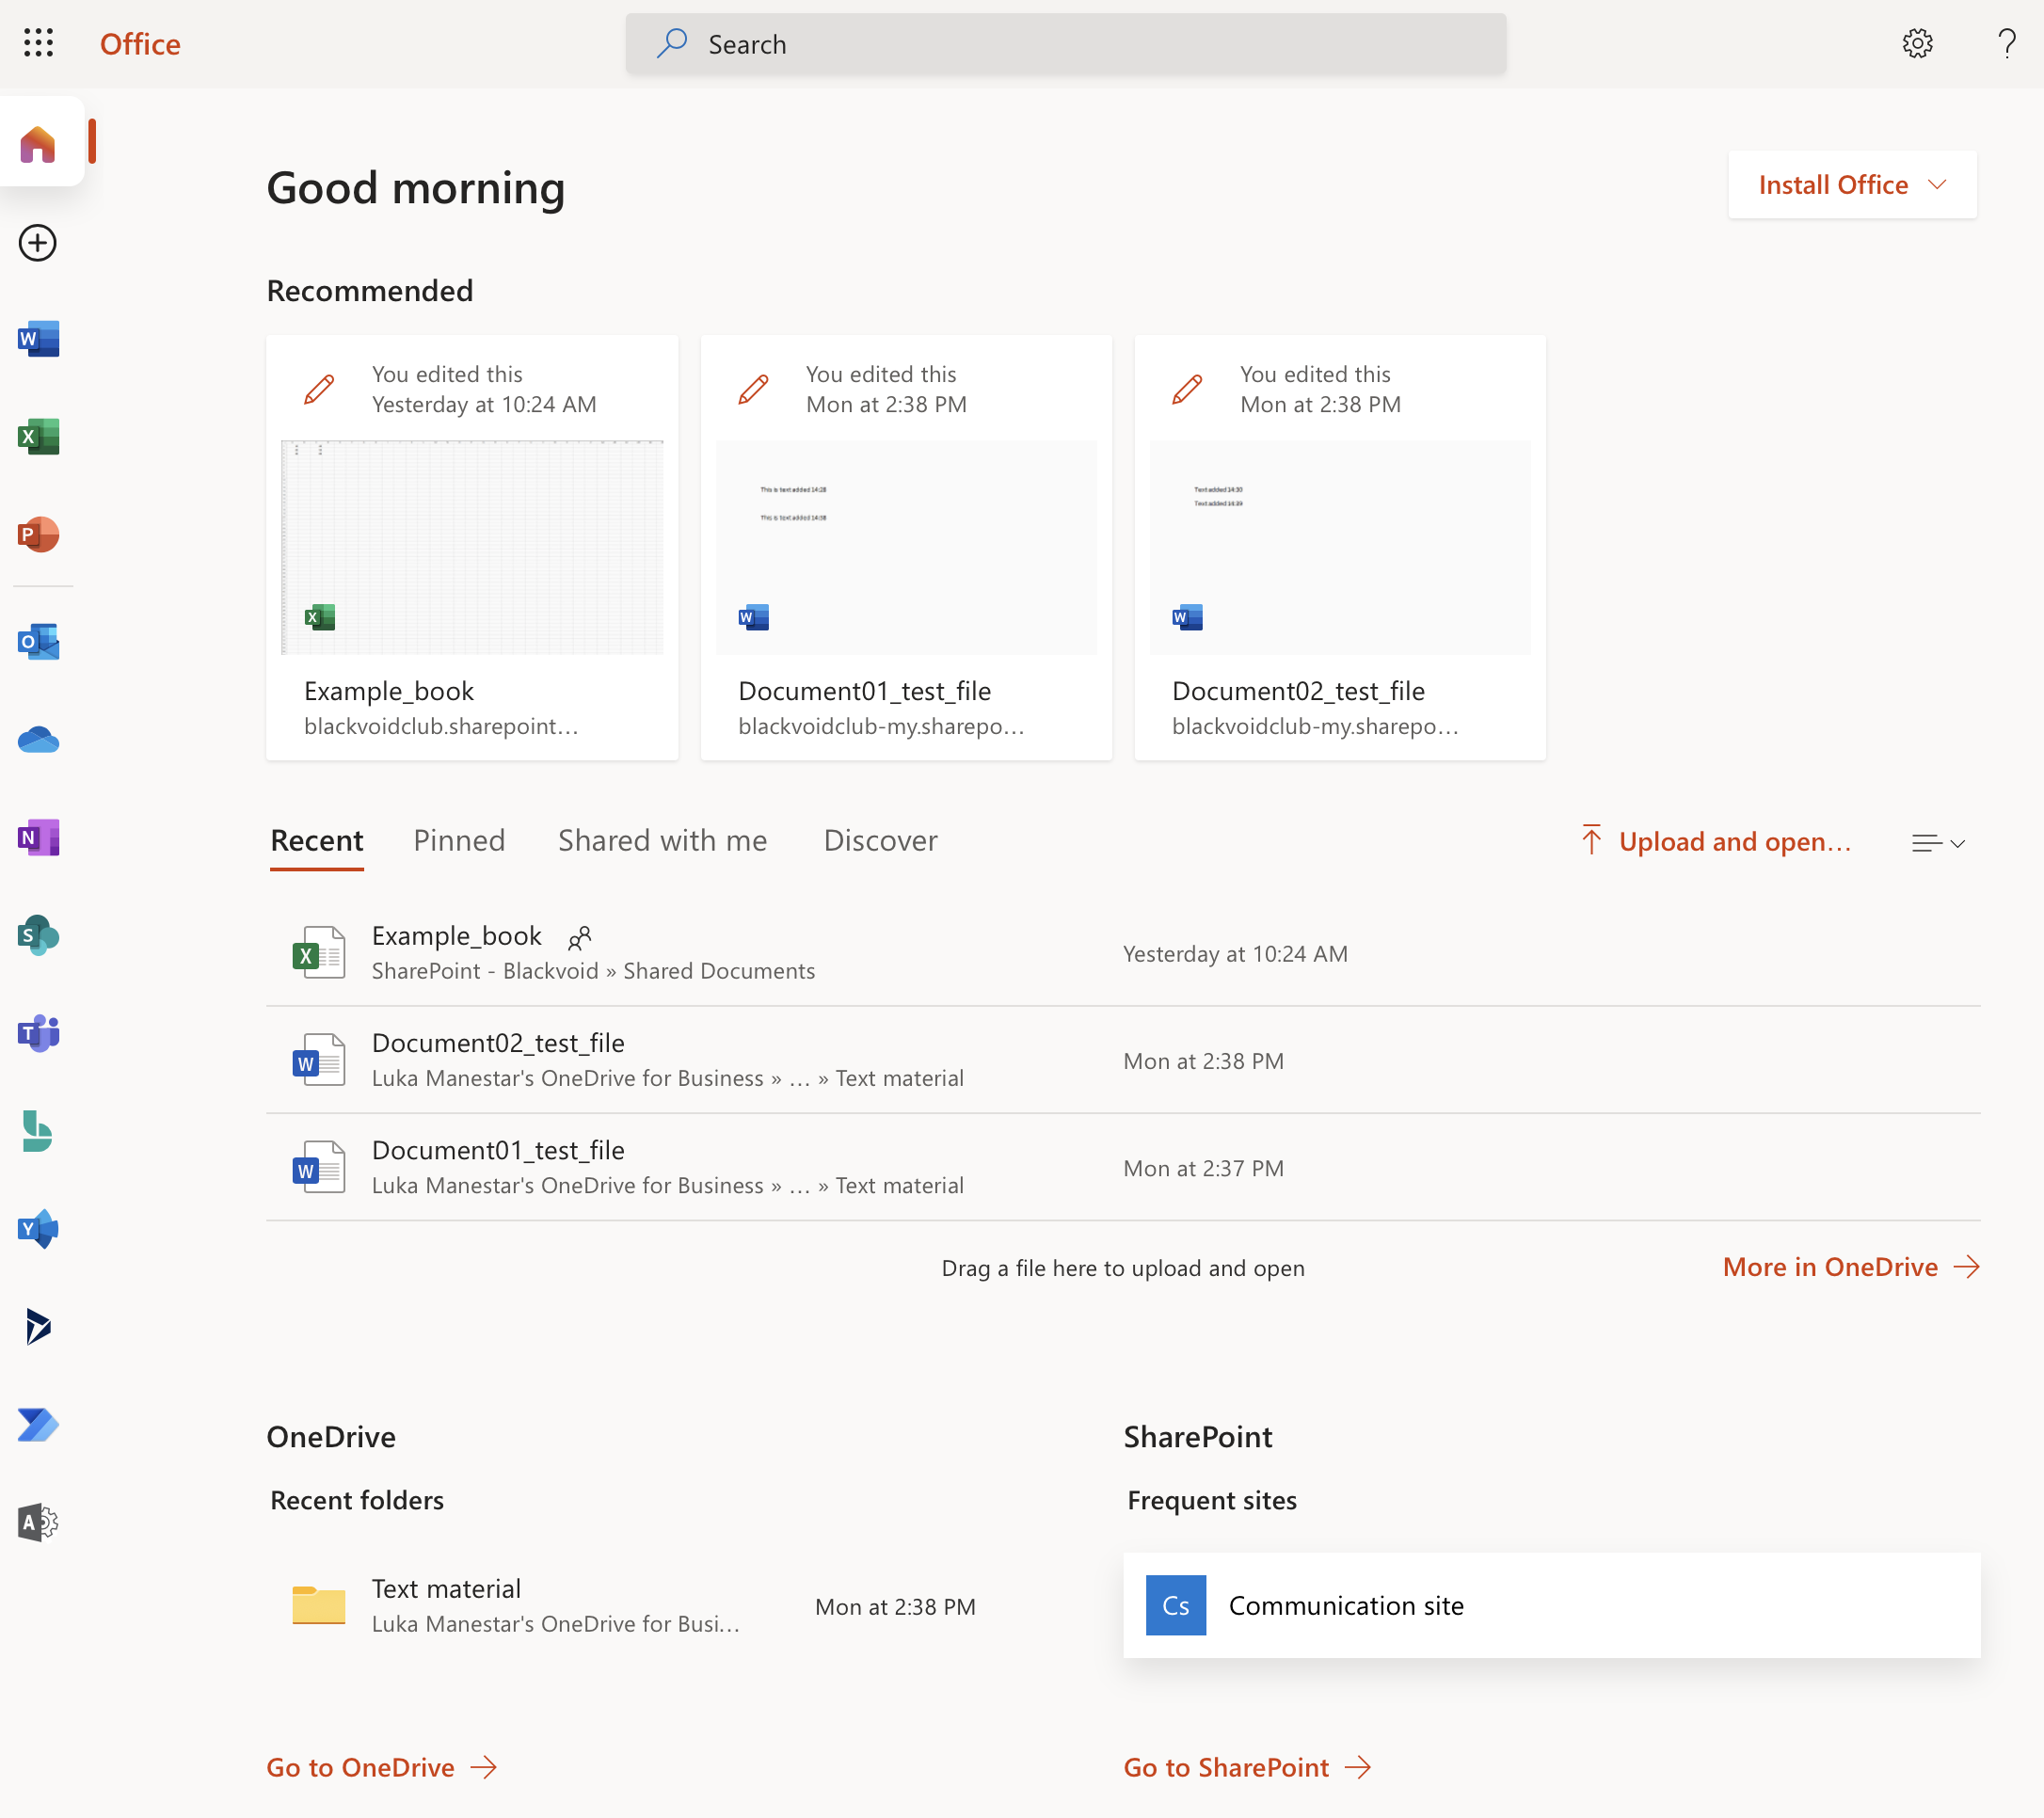The image size is (2044, 1818).
Task: Open Dynamics 365 icon in sidebar
Action: [38, 1327]
